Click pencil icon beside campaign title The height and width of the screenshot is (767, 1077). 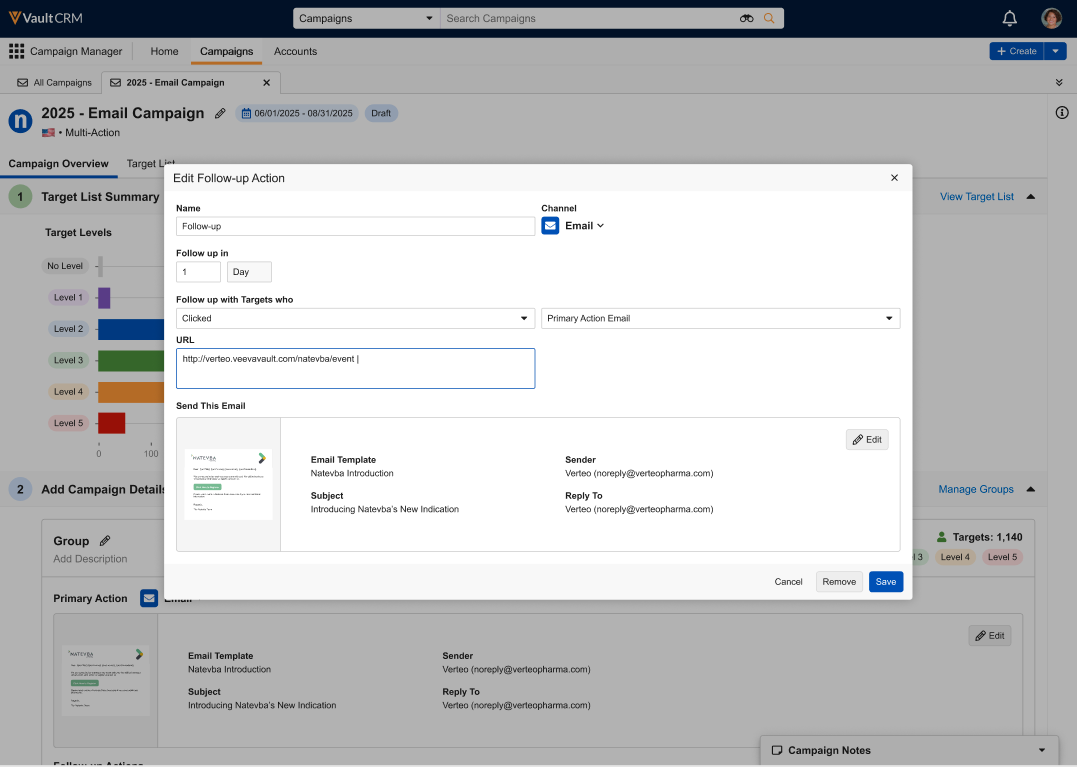click(220, 114)
